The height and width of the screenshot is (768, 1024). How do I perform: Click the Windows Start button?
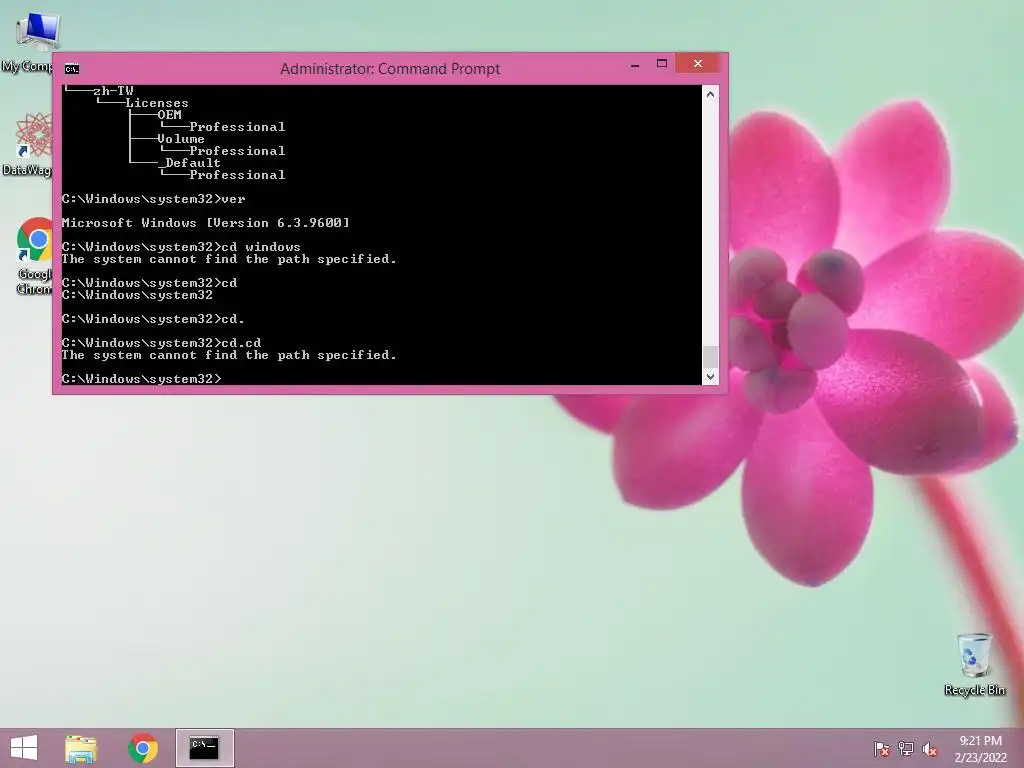24,748
